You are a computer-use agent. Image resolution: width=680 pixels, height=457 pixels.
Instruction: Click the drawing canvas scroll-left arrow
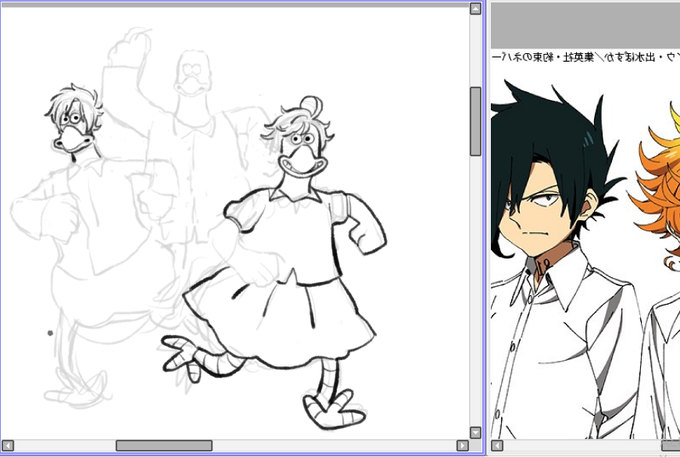tap(8, 446)
